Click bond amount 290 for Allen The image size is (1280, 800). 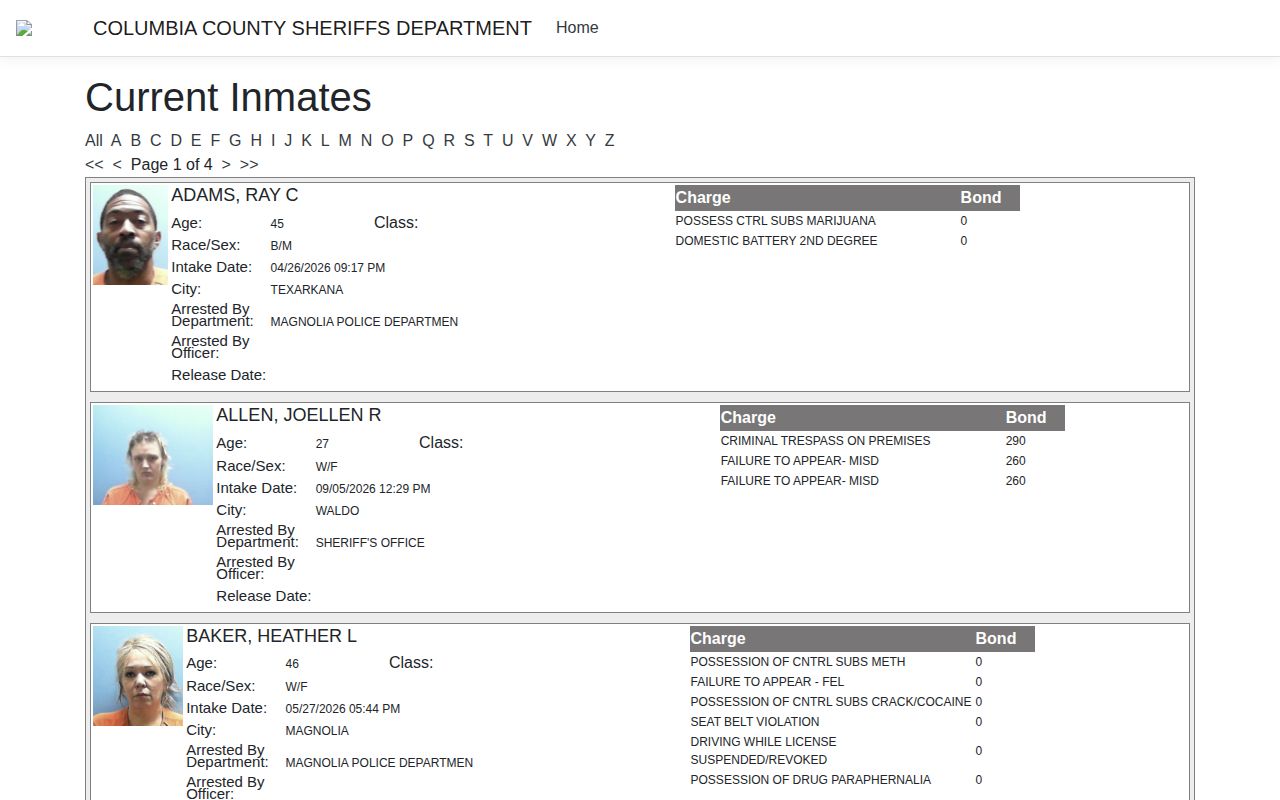click(x=1016, y=441)
